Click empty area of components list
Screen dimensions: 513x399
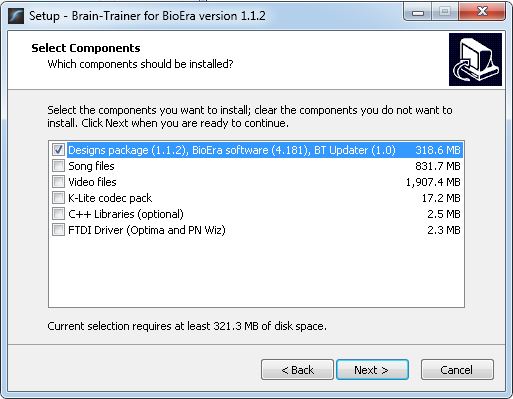pos(256,272)
